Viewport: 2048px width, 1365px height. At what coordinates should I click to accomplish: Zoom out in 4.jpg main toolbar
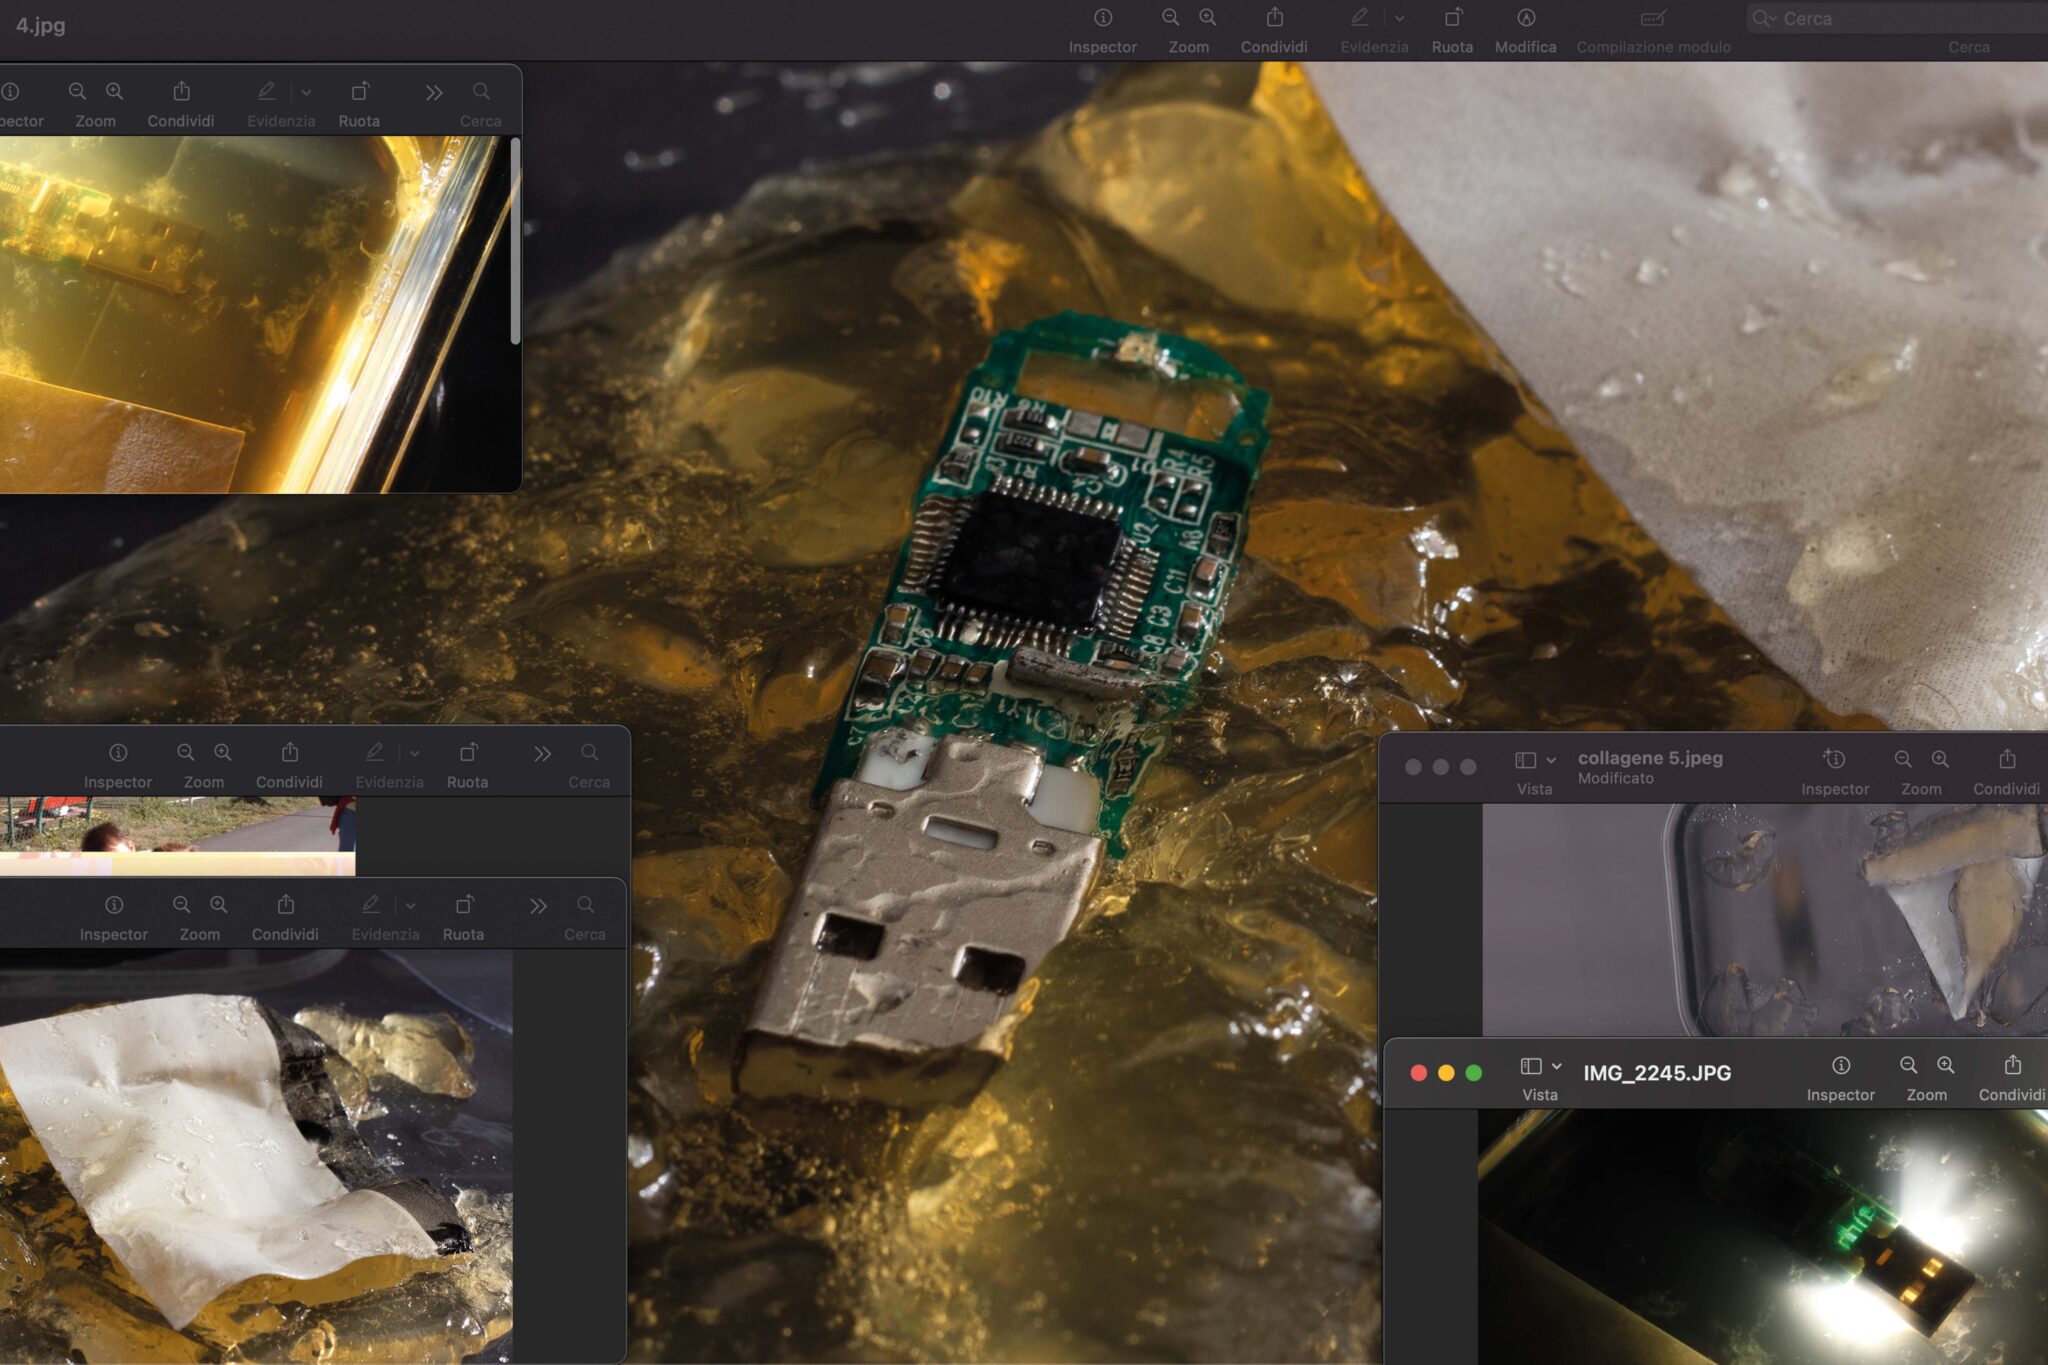pos(1170,18)
